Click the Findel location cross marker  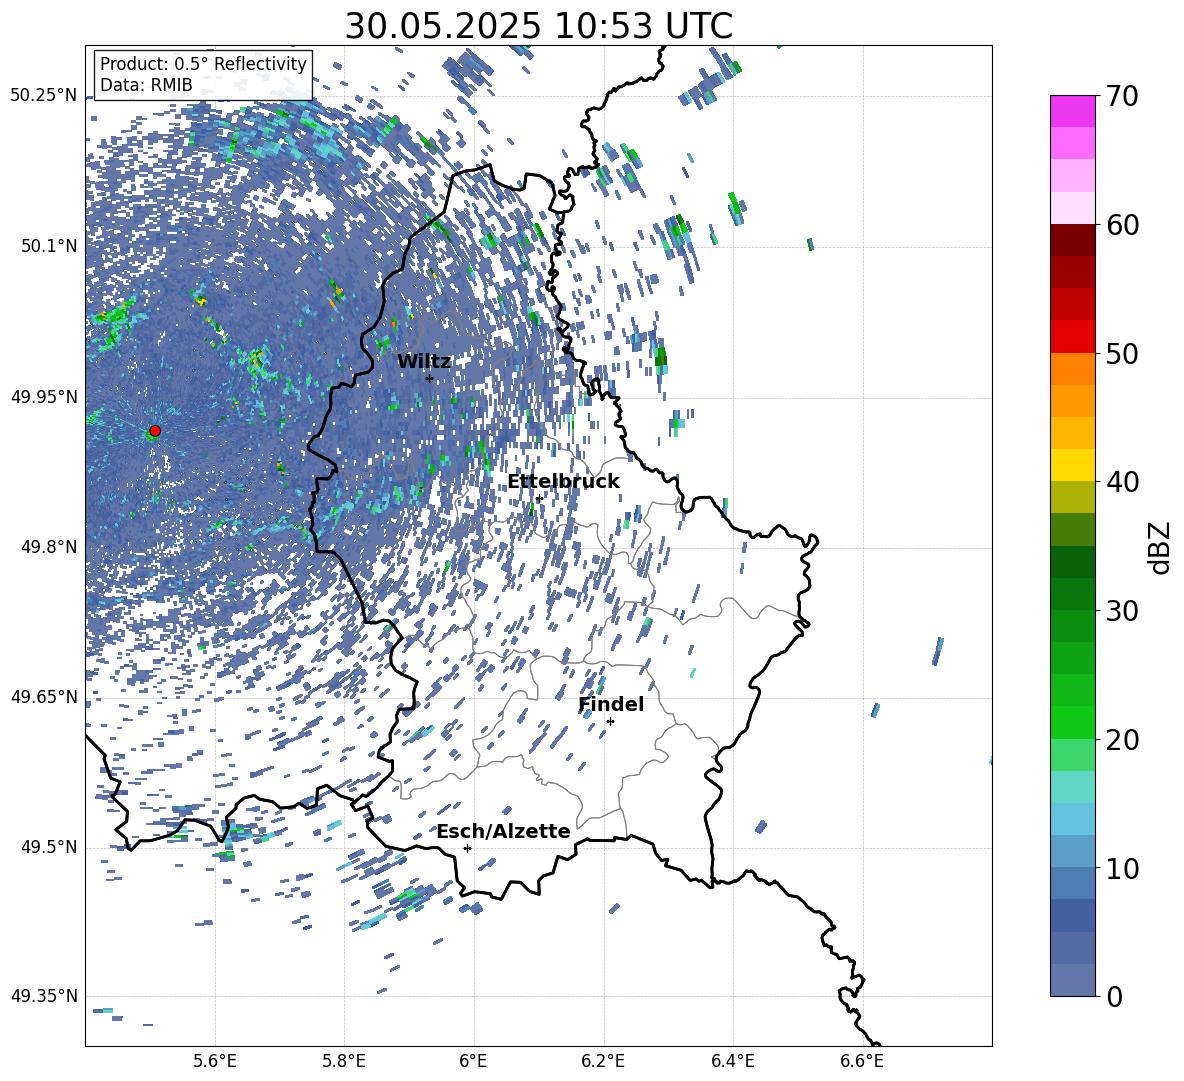[610, 722]
